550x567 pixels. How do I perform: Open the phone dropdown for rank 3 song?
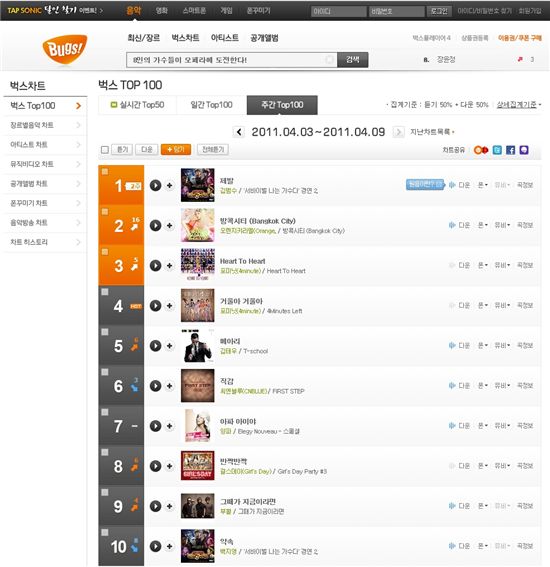482,265
